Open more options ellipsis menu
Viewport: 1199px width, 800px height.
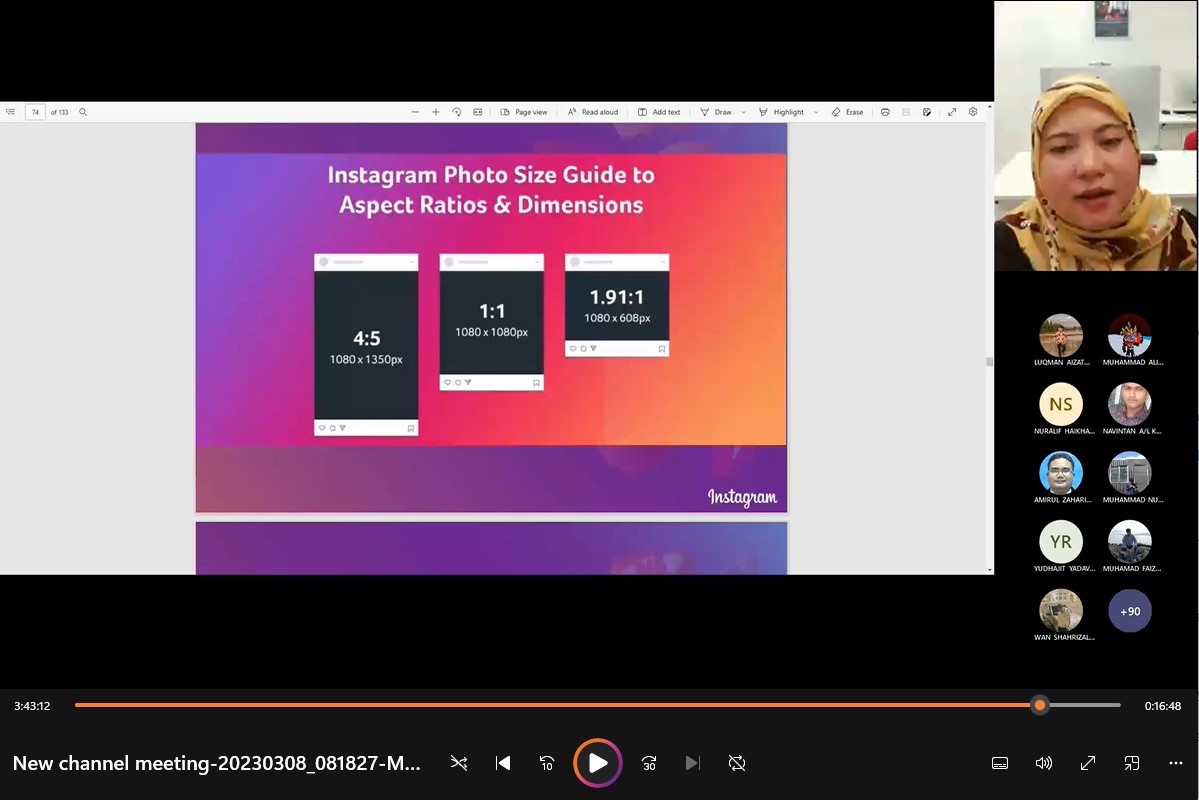1175,763
